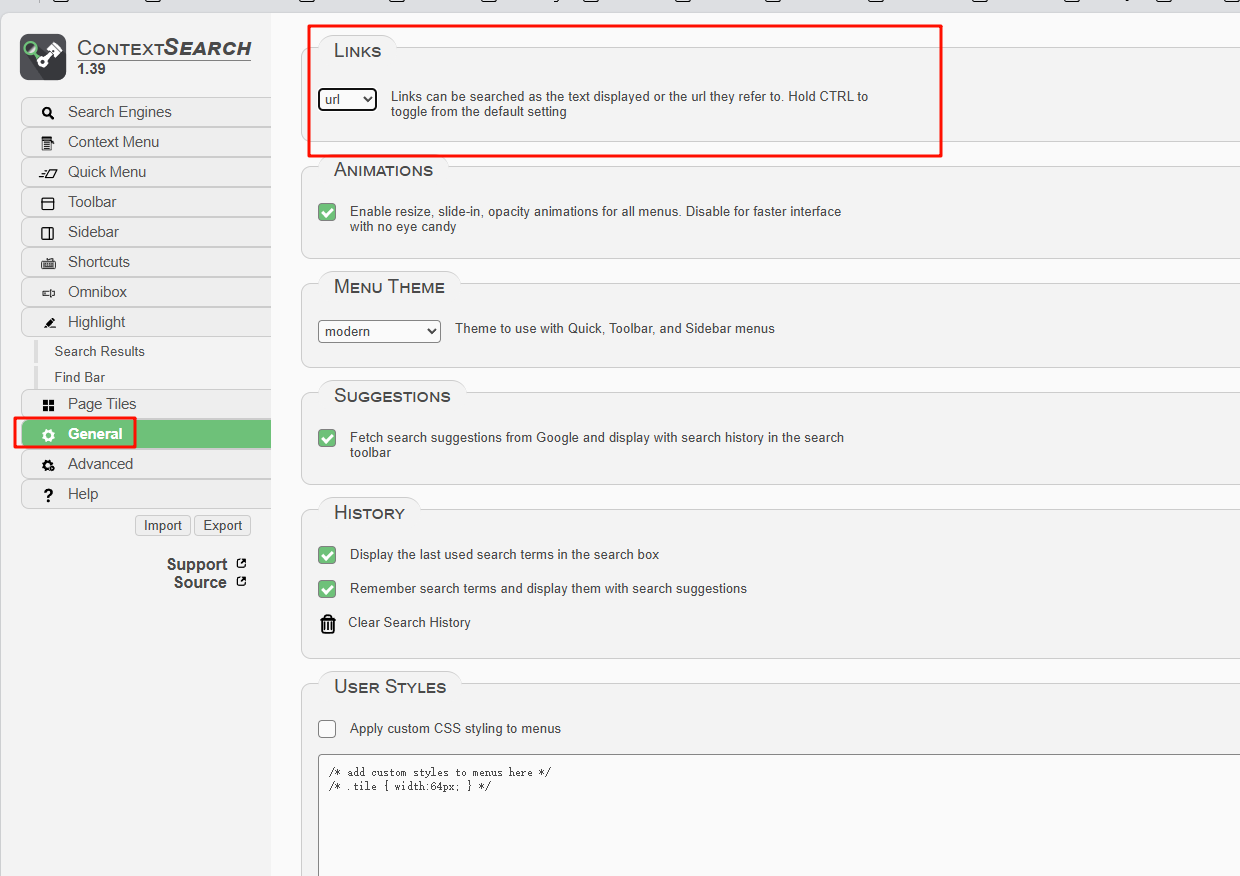Viewport: 1240px width, 876px height.
Task: Click the Quick Menu icon
Action: click(48, 173)
